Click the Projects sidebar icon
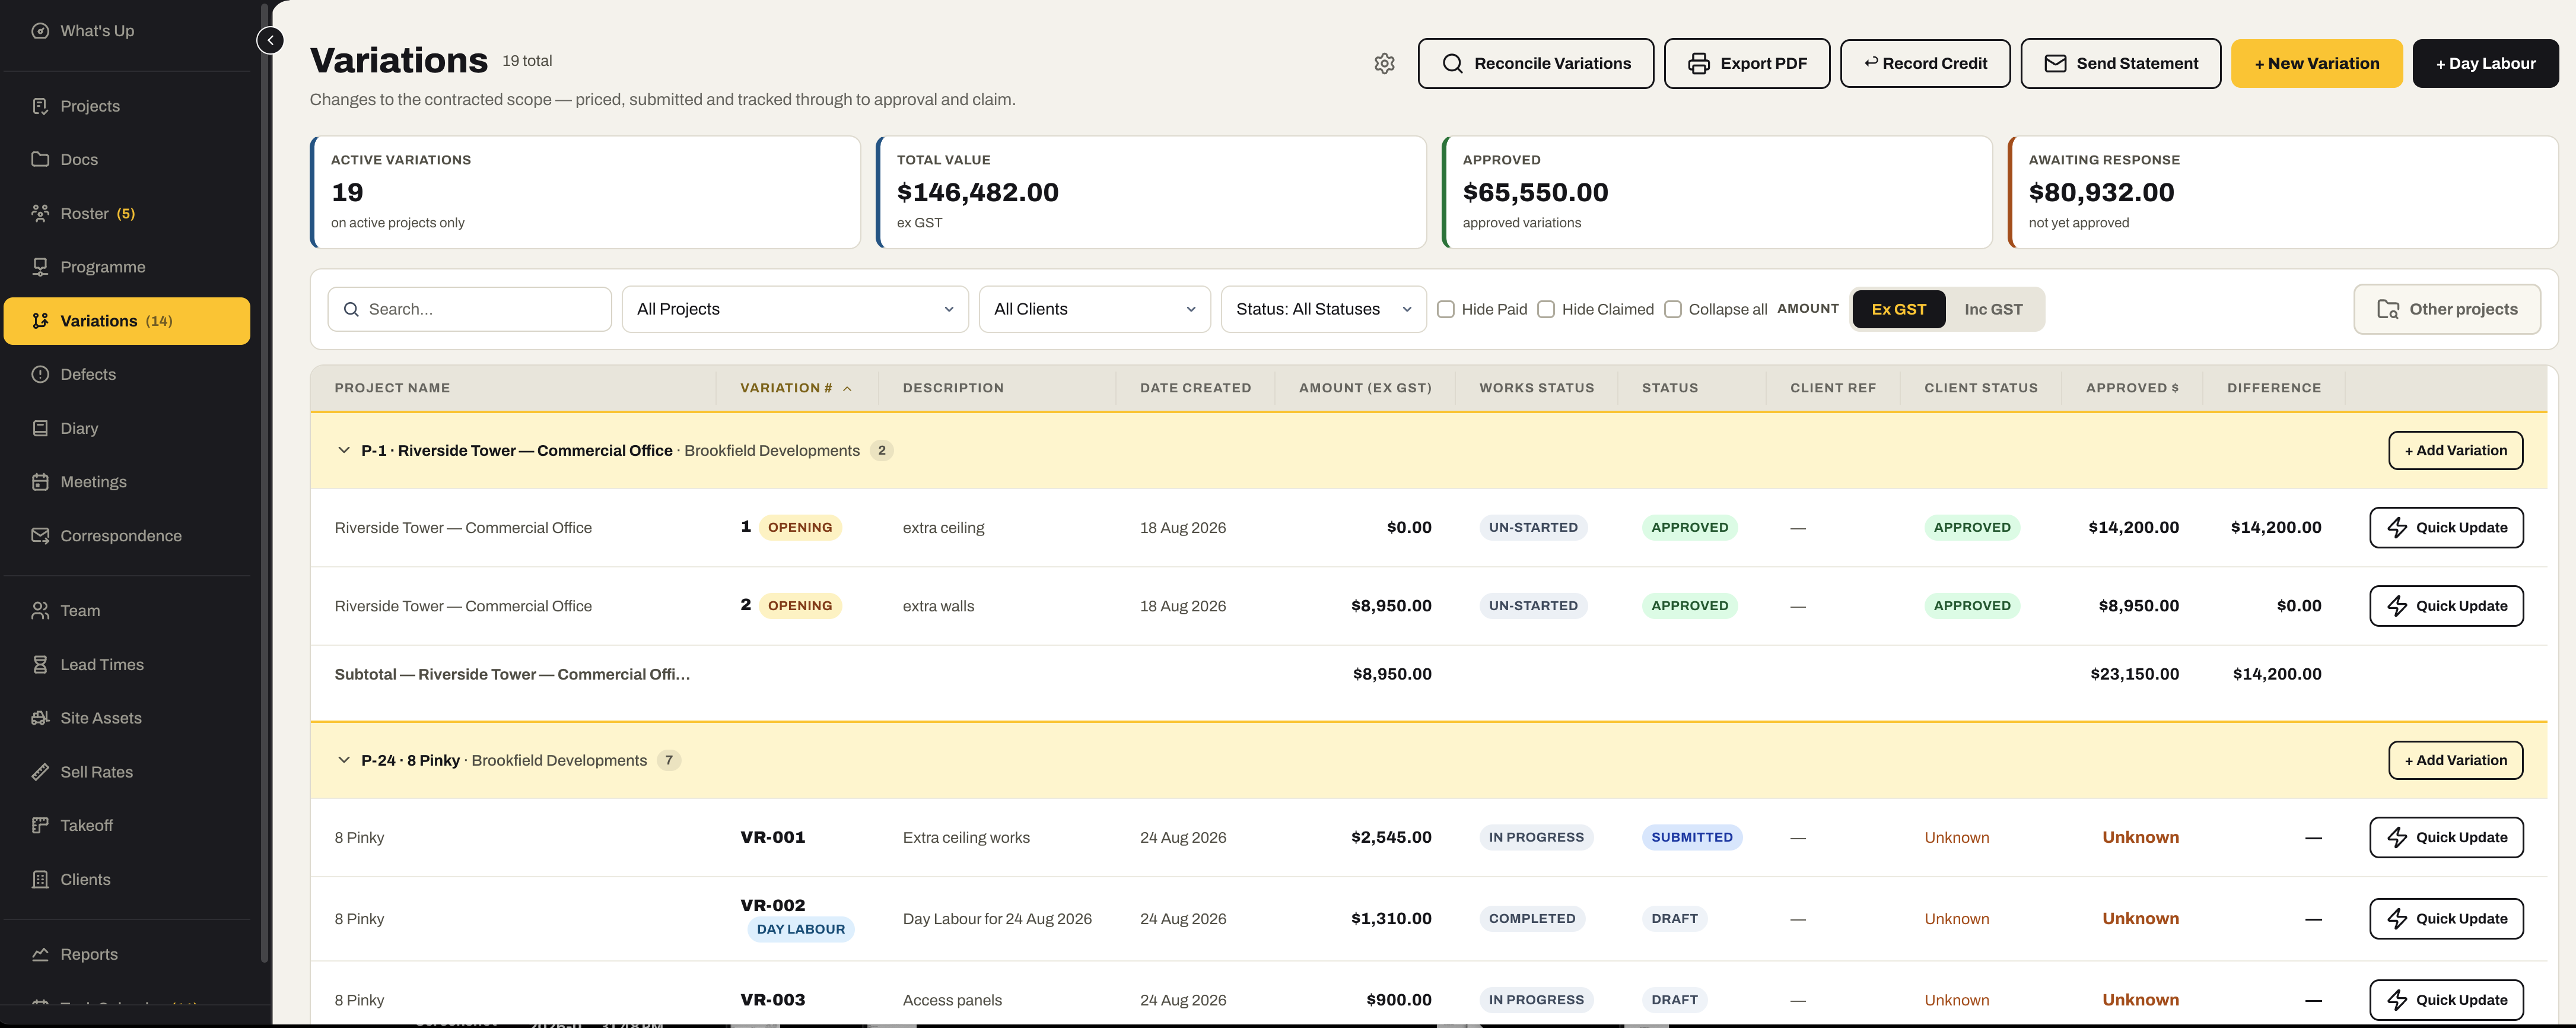This screenshot has height=1028, width=2576. (x=40, y=106)
